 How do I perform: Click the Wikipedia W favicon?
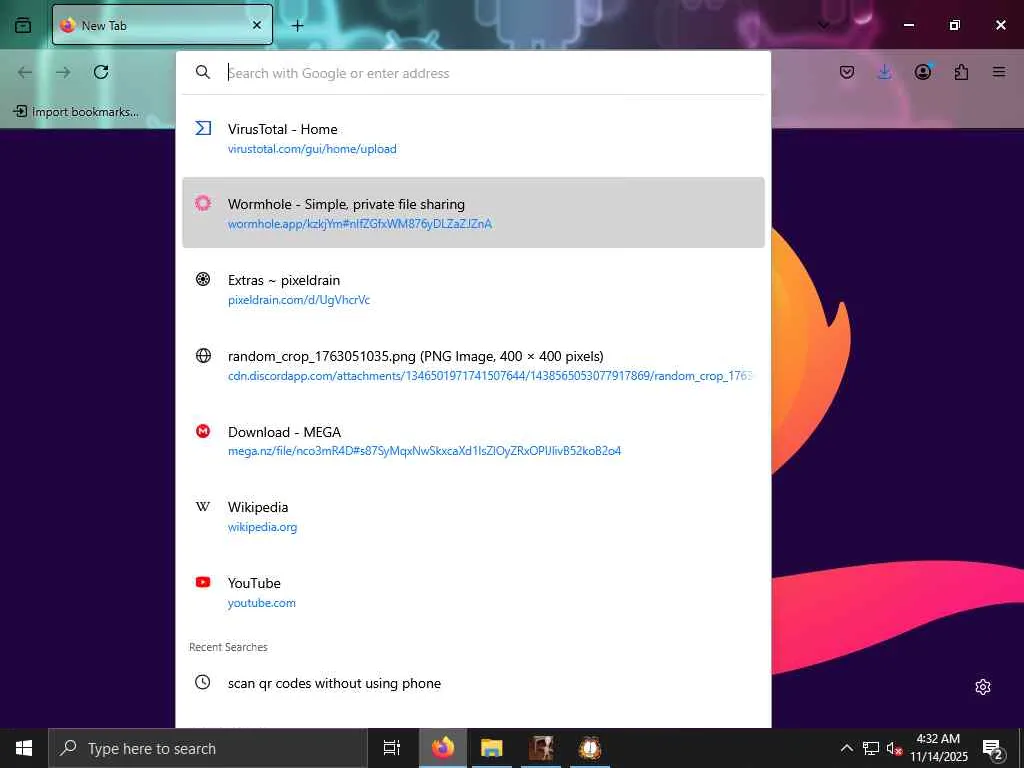click(x=203, y=506)
